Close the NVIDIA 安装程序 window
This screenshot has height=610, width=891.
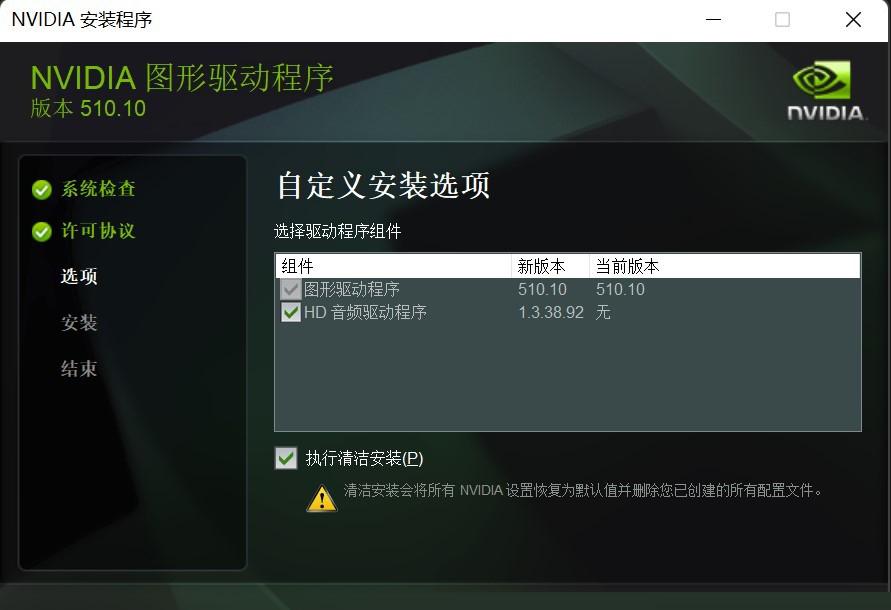point(853,20)
